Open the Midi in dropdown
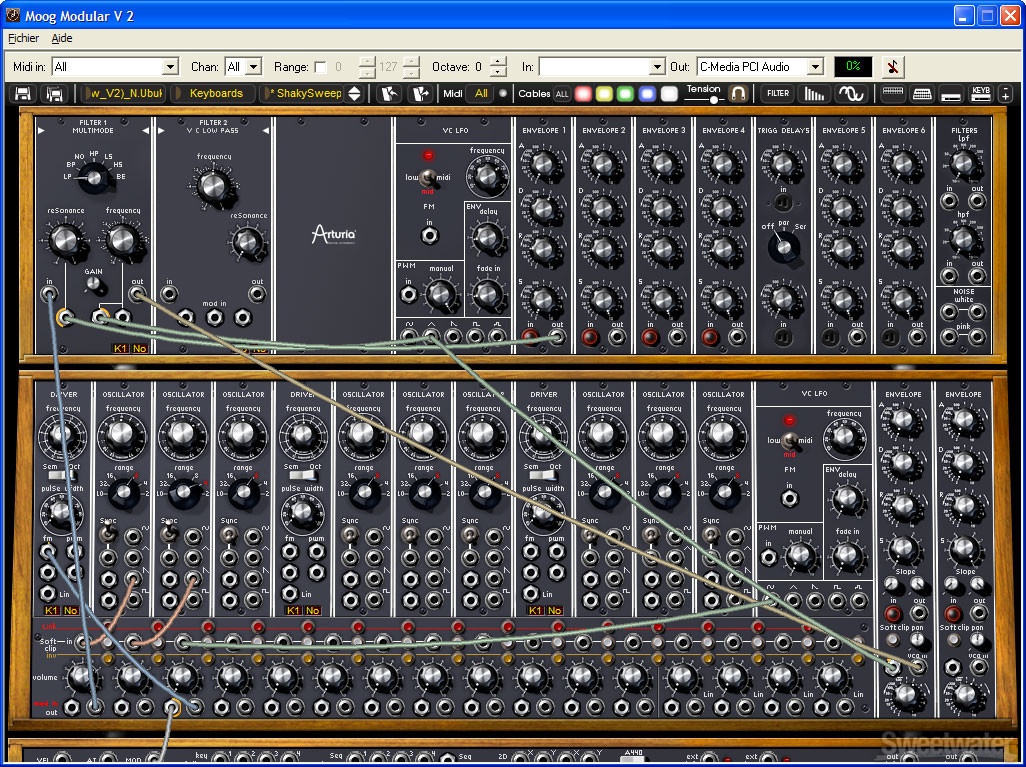The image size is (1026, 767). click(115, 67)
